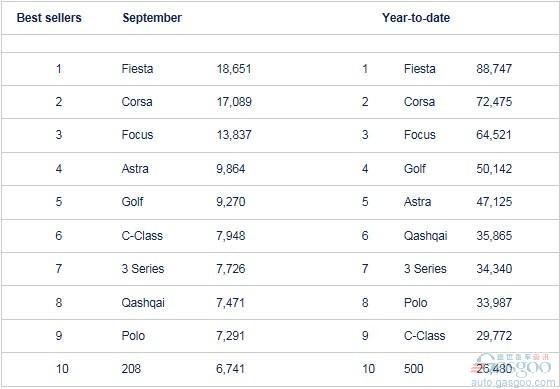This screenshot has width=560, height=389.
Task: Click Qashqai in the September list
Action: point(143,303)
